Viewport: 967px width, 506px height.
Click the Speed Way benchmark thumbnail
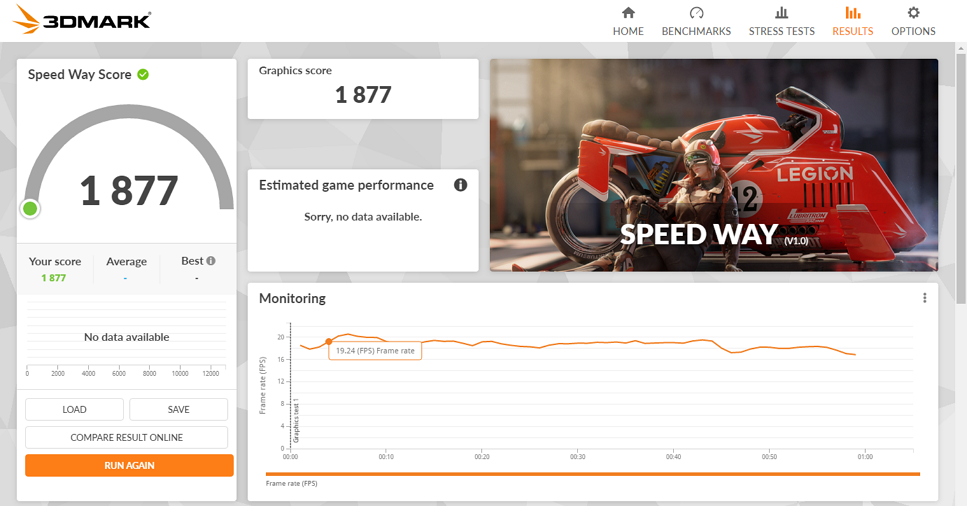714,165
